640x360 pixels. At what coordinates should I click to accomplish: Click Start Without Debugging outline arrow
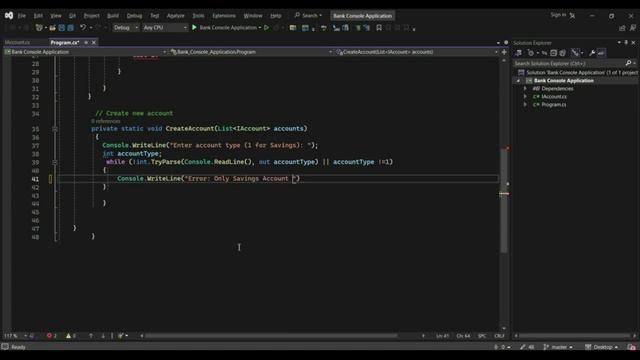coord(267,28)
